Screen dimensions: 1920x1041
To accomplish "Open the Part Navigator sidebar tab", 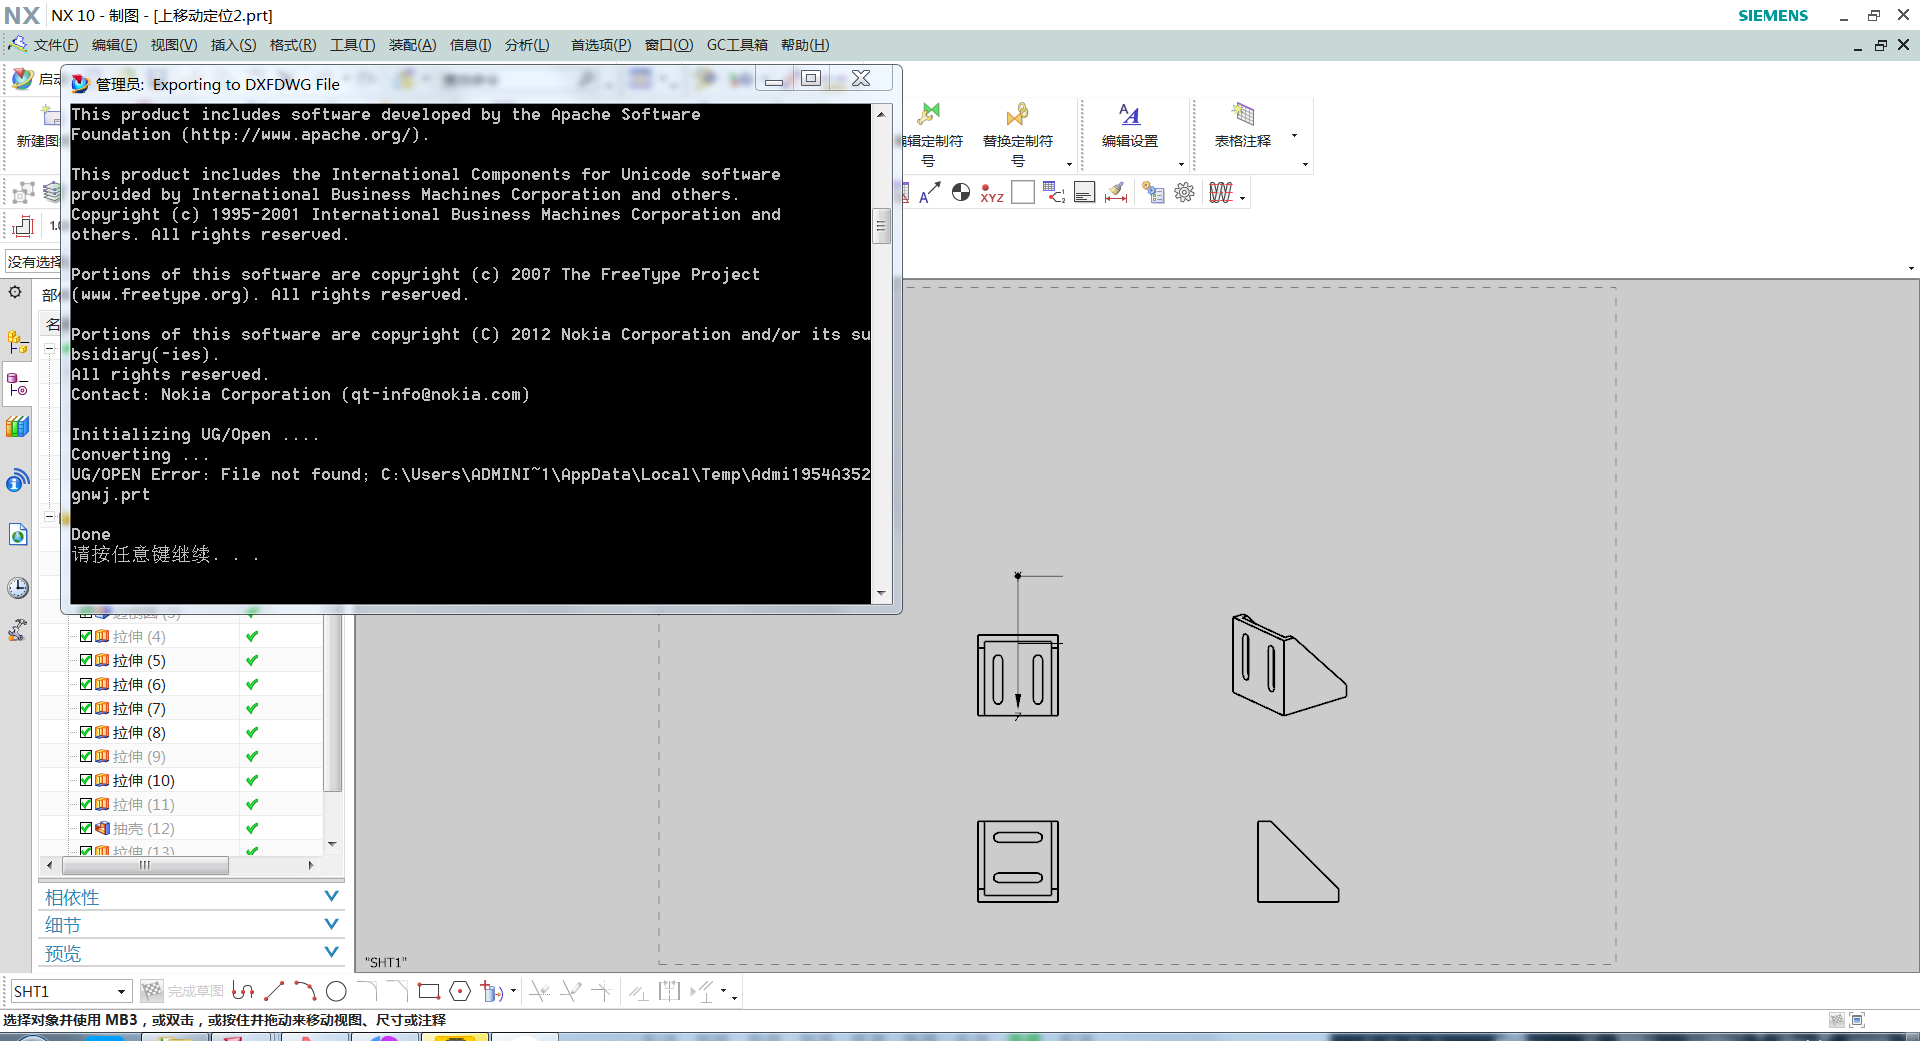I will click(18, 385).
